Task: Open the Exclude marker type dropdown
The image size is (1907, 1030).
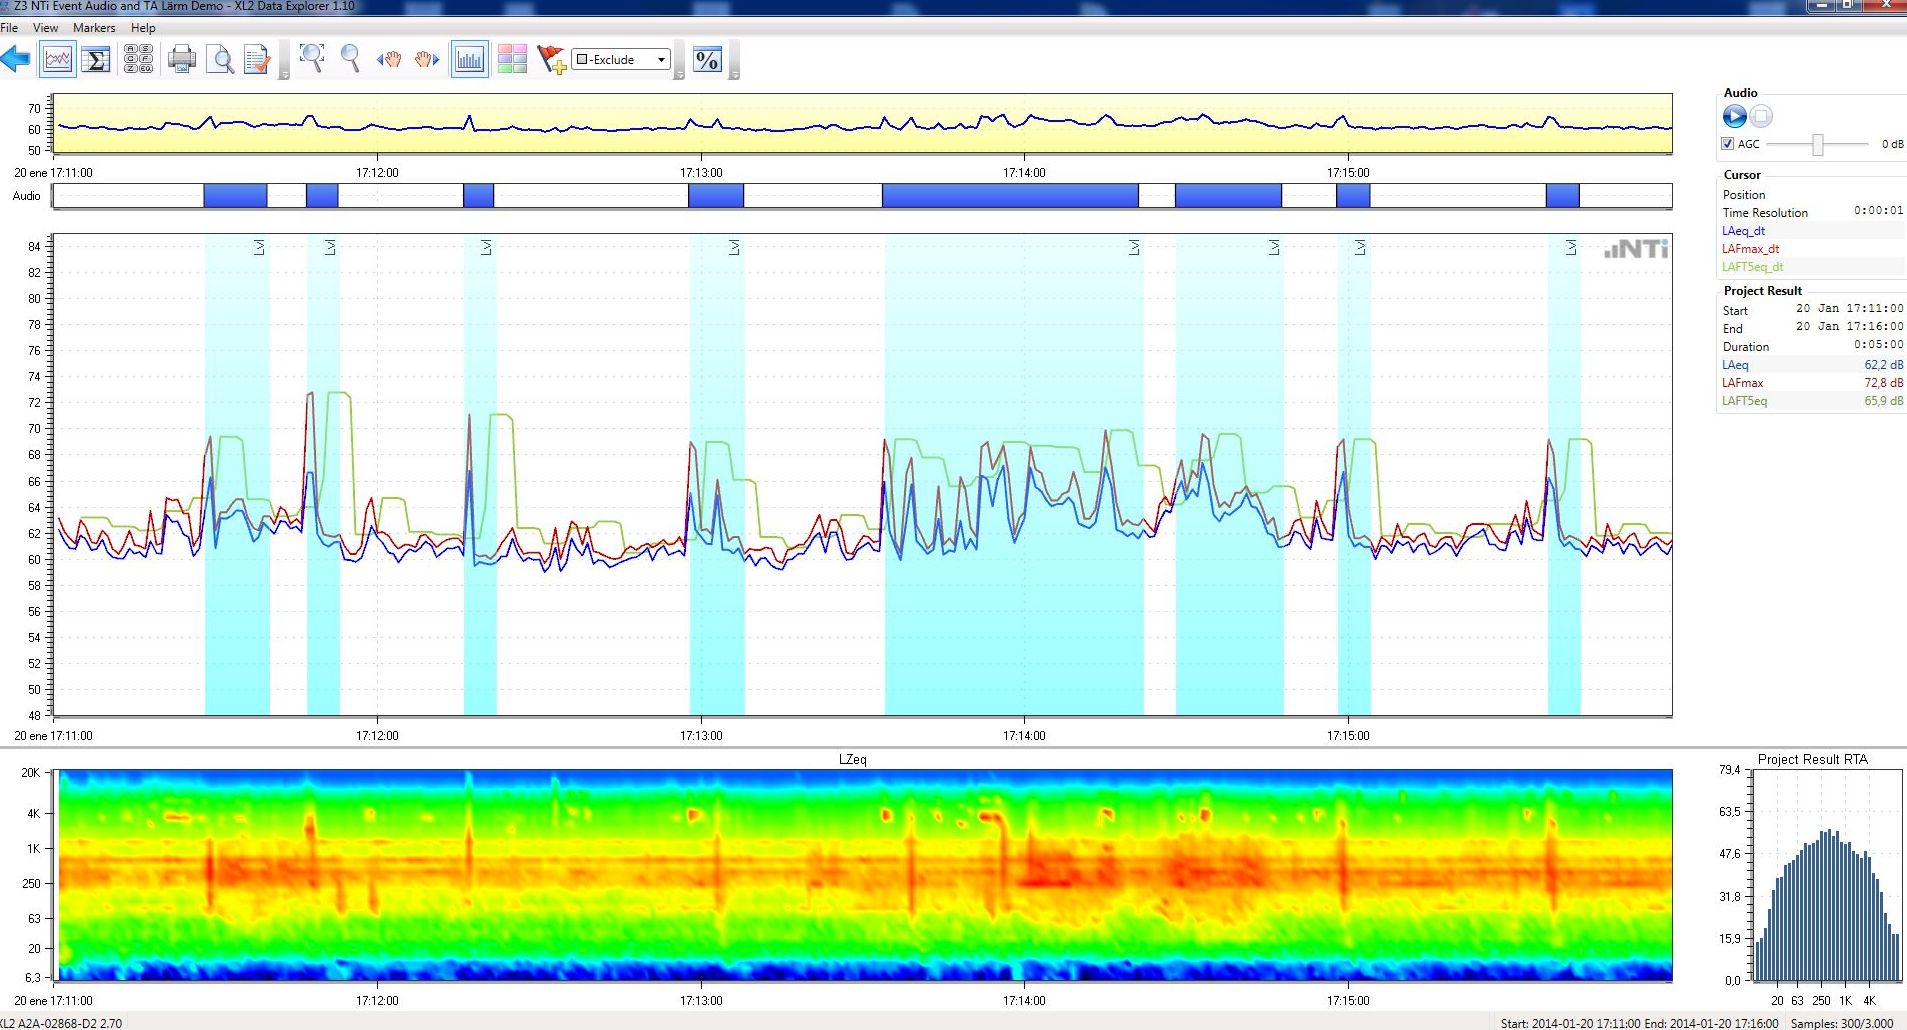Action: 621,60
